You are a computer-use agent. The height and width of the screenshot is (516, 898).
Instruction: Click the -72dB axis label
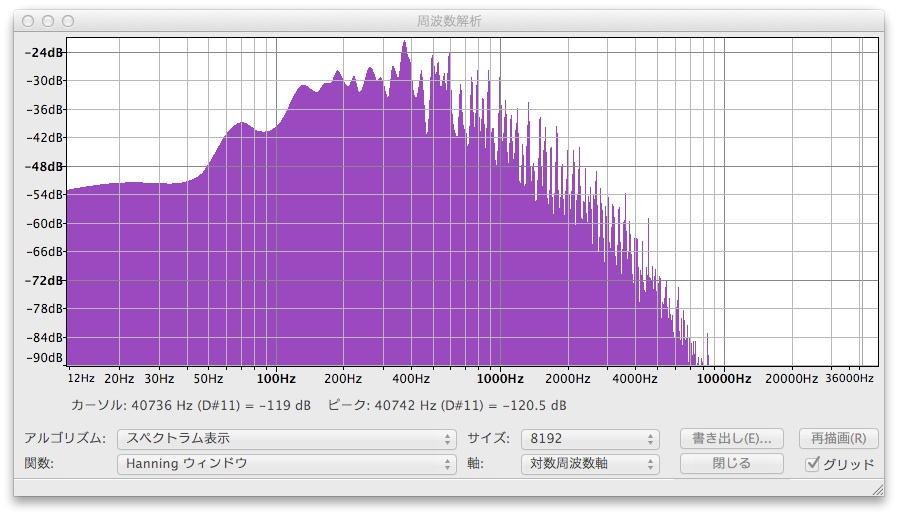45,281
